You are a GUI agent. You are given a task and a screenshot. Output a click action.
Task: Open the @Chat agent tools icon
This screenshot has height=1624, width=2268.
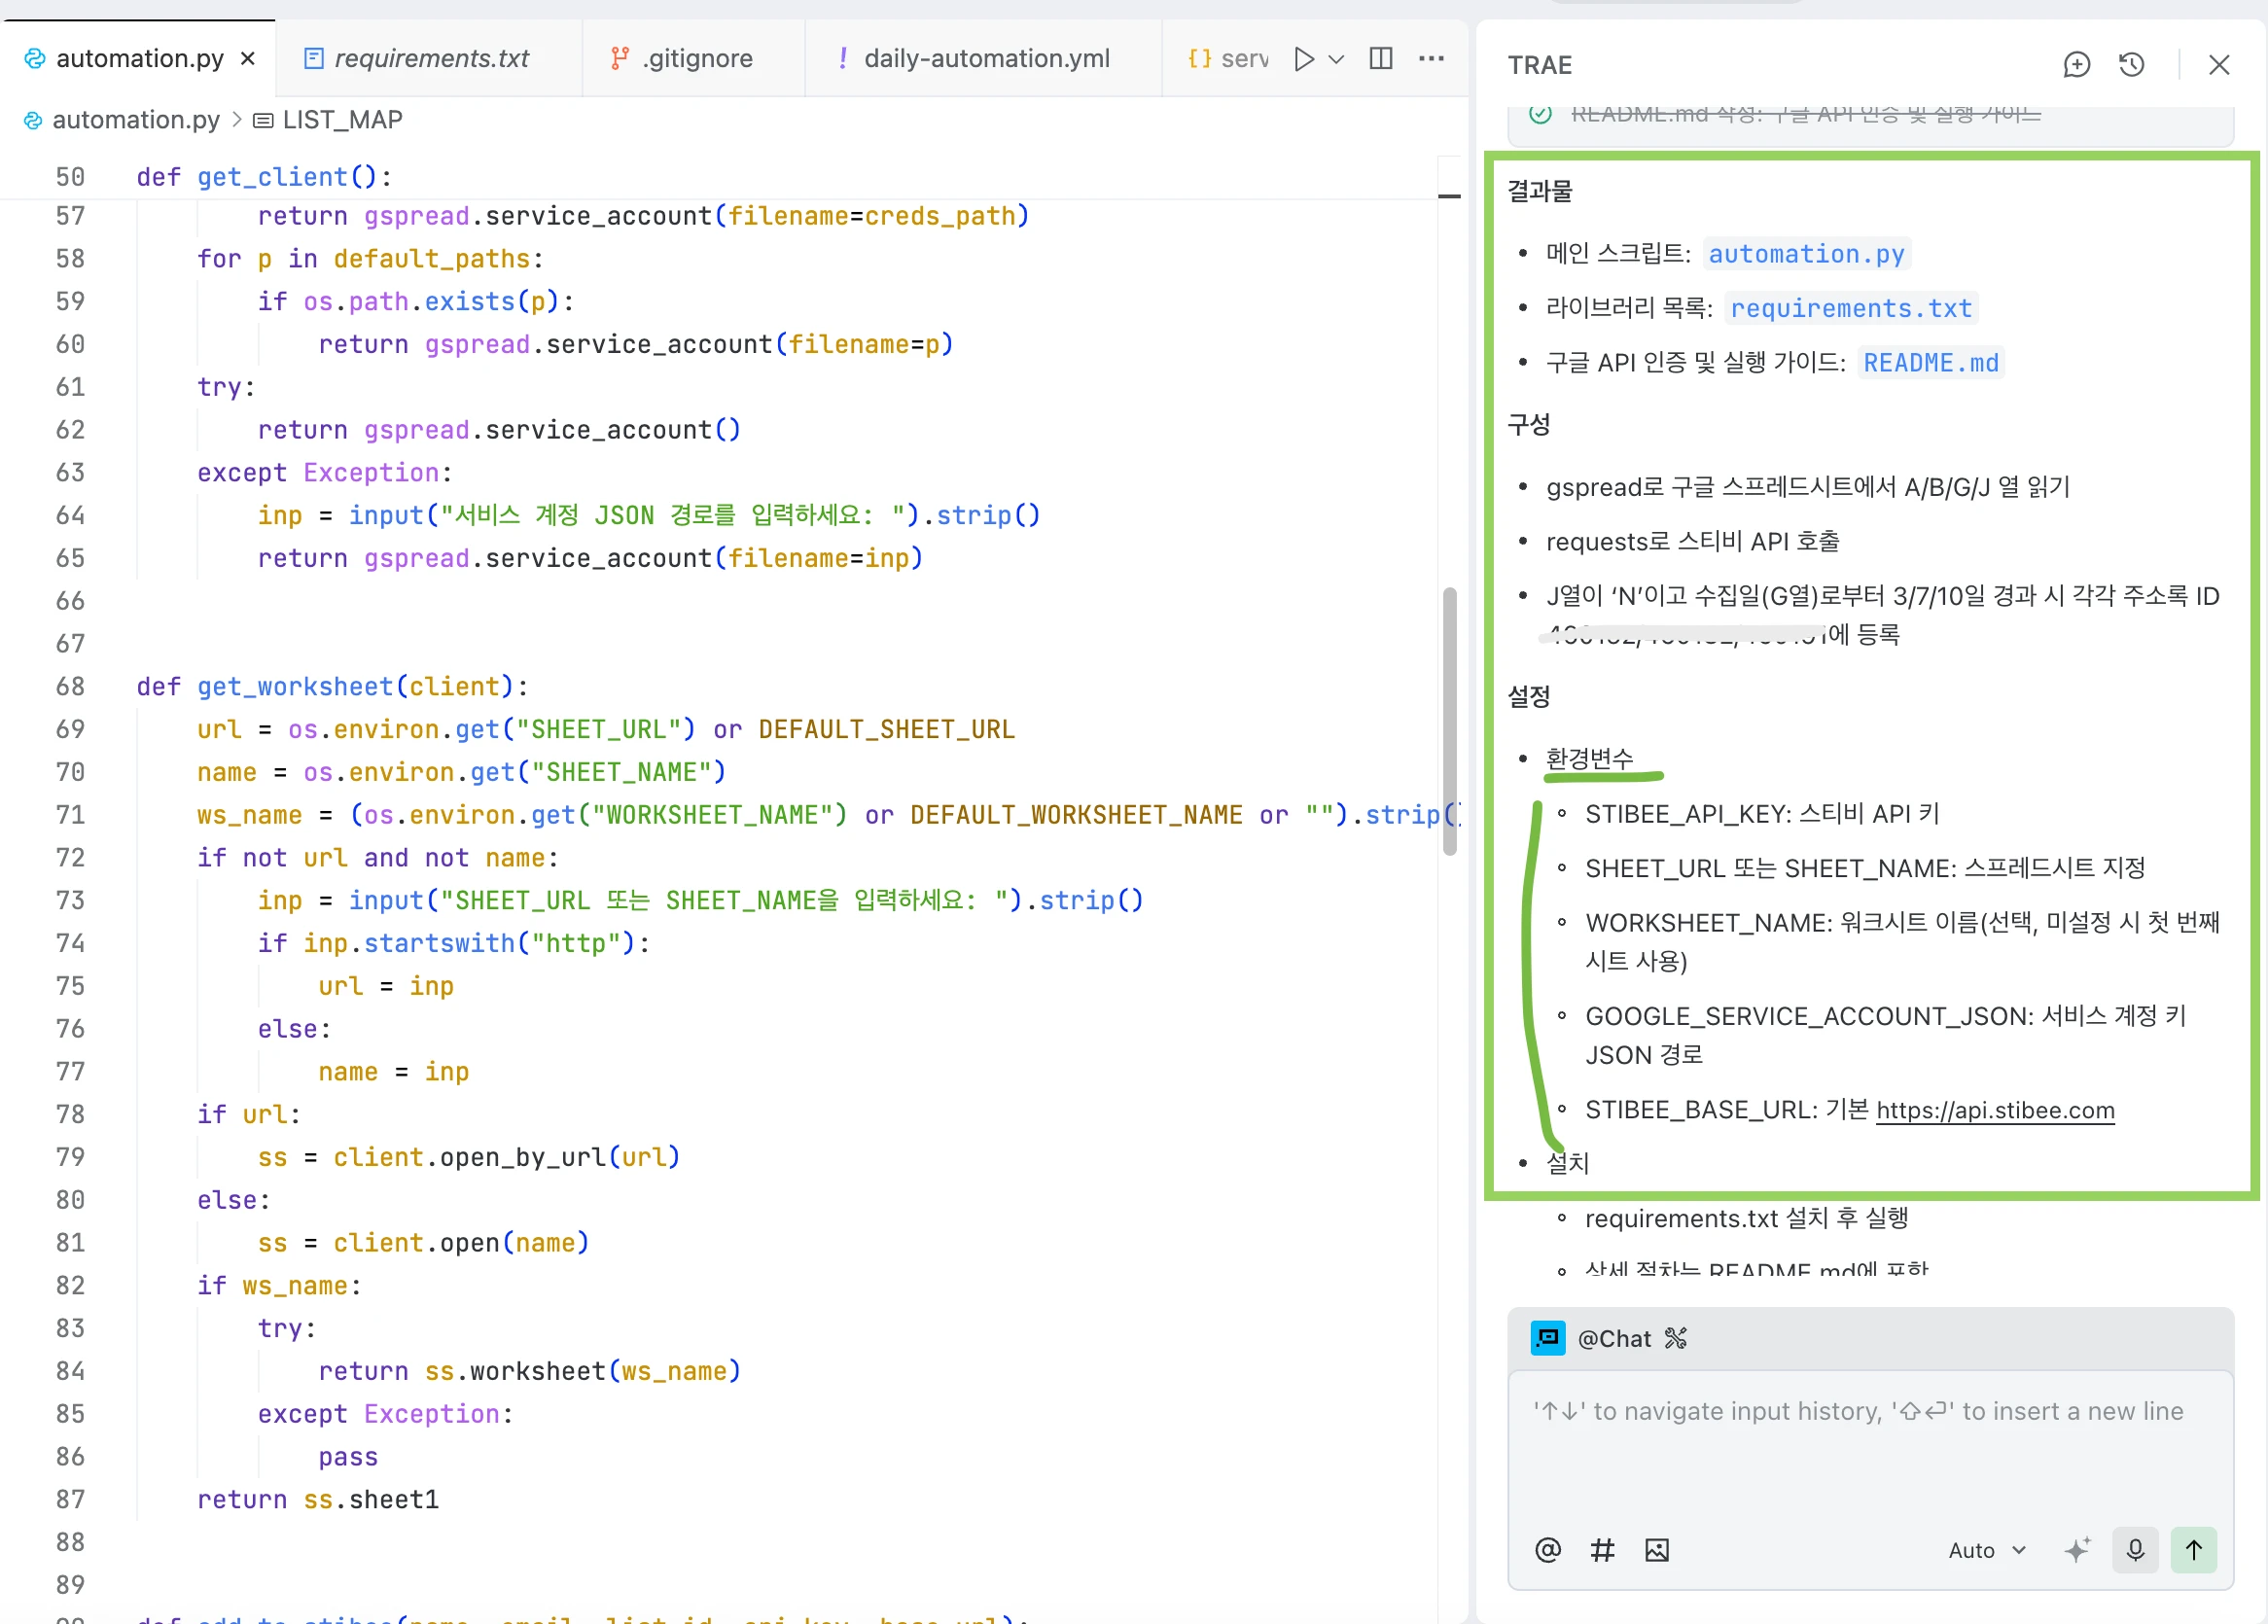(1676, 1338)
